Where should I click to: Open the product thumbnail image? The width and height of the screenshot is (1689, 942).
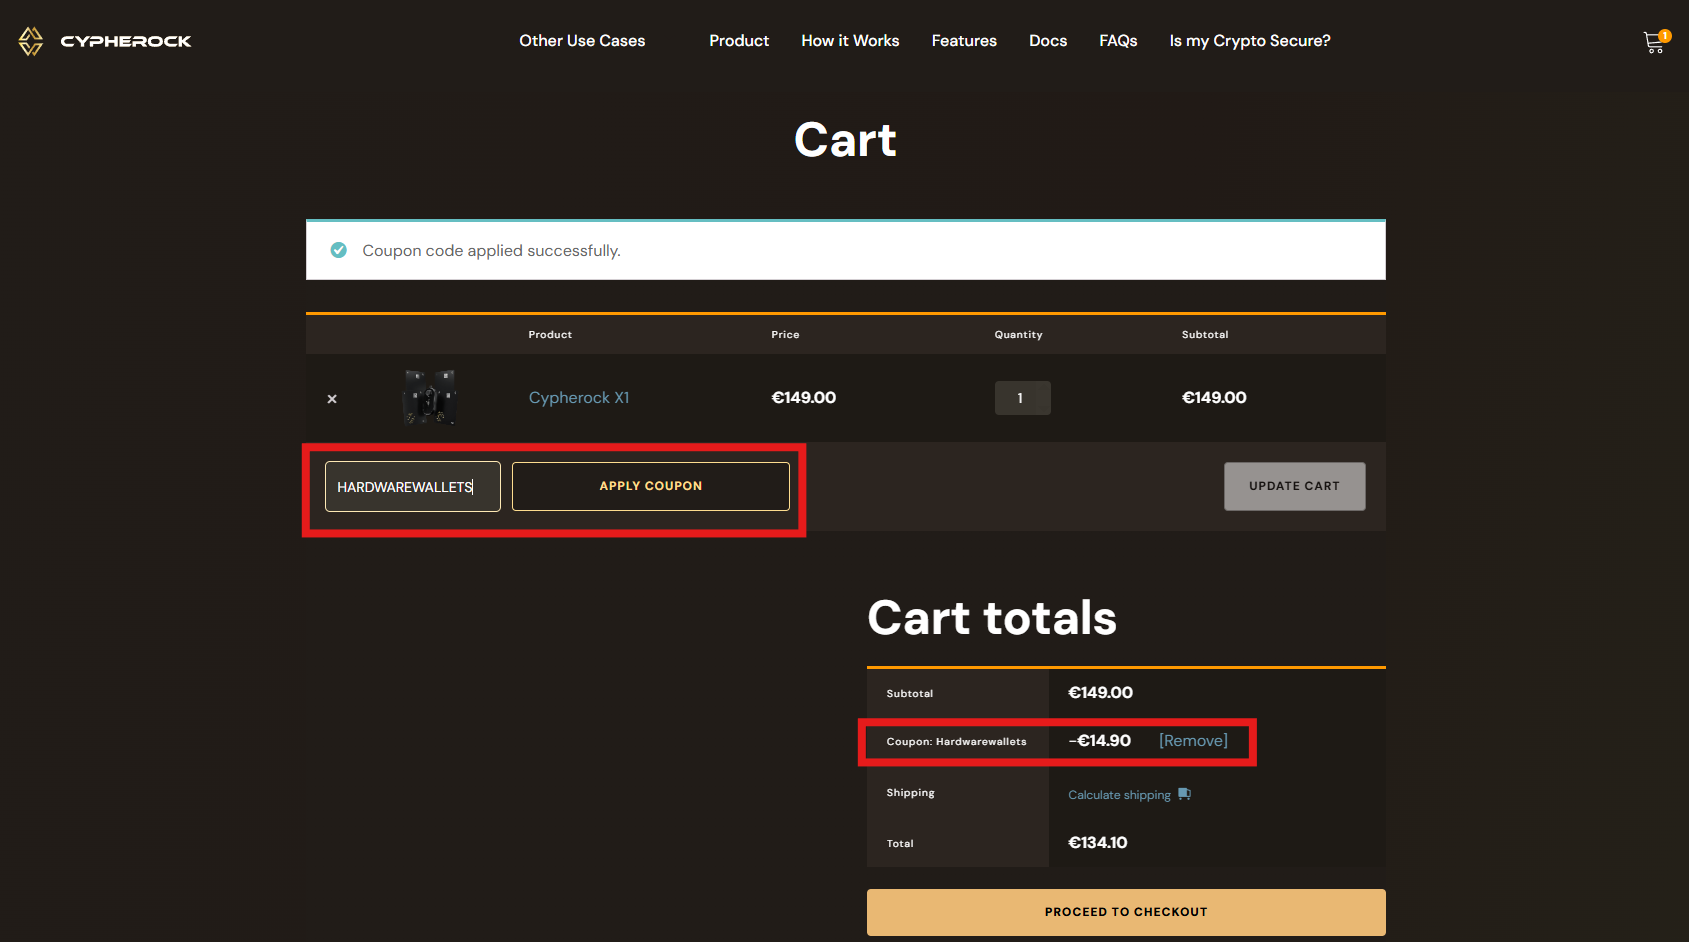(429, 397)
